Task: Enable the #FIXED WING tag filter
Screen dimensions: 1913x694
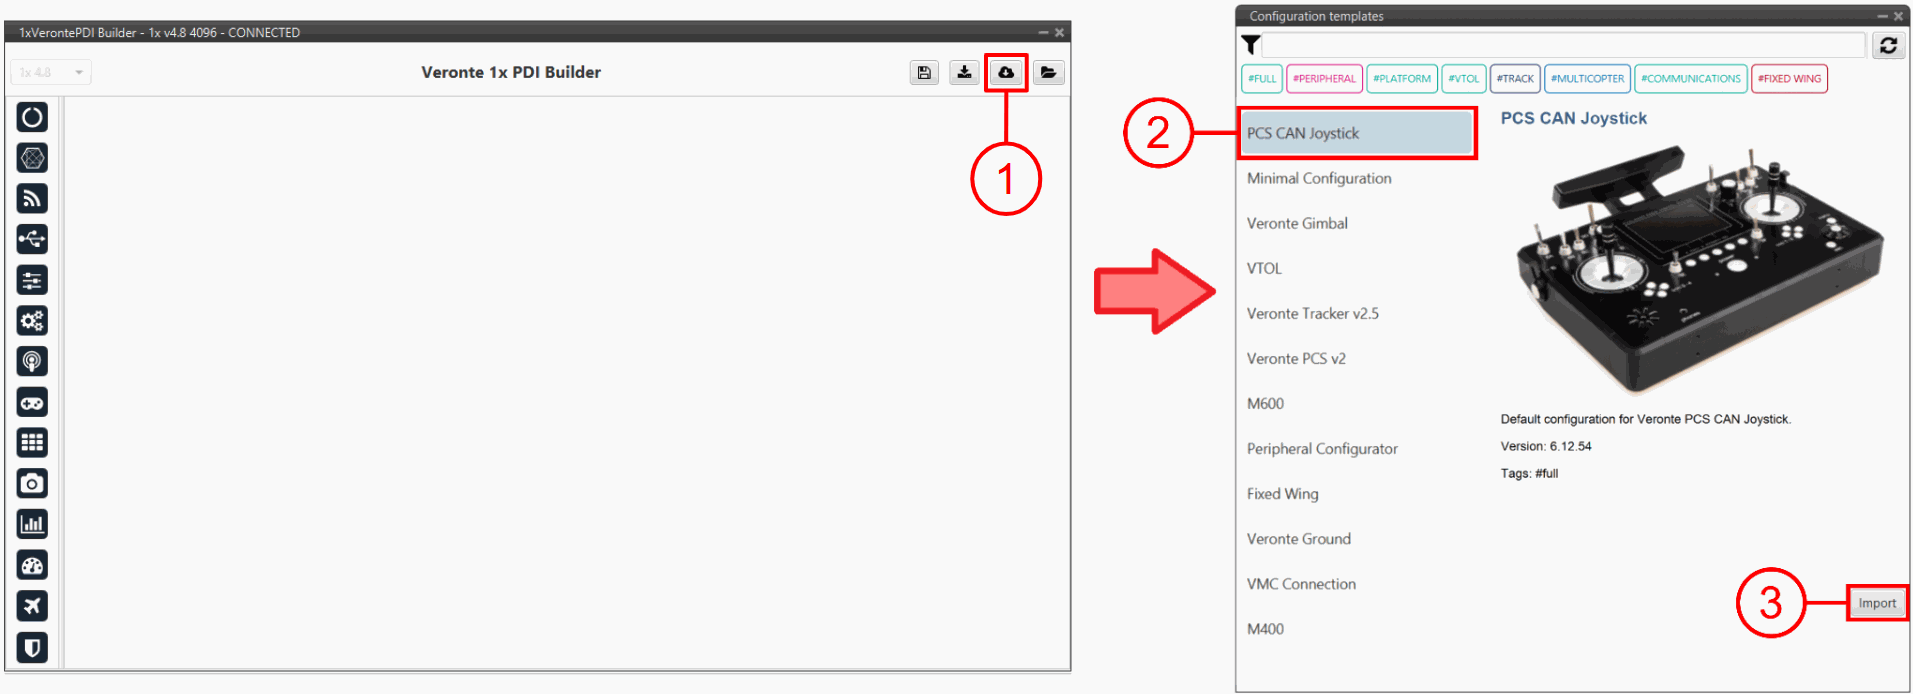Action: coord(1789,79)
